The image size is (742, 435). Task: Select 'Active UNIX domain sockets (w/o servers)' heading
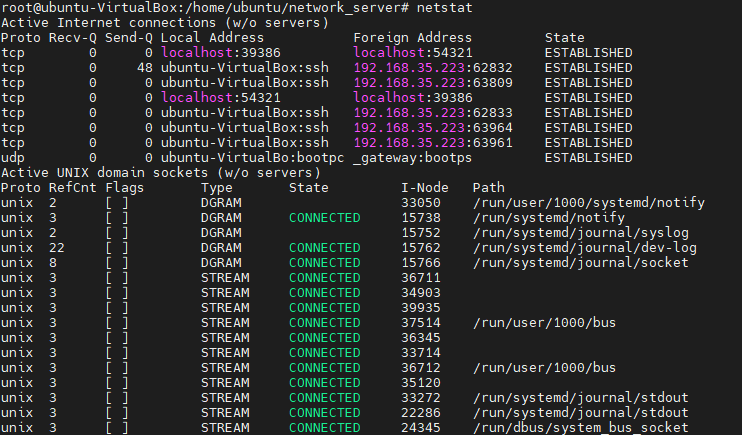(x=160, y=173)
